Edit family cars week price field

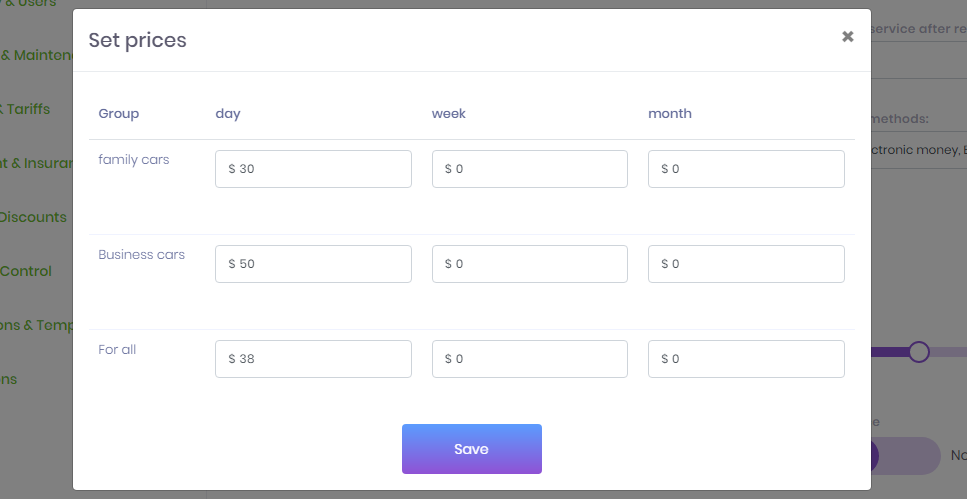coord(529,169)
